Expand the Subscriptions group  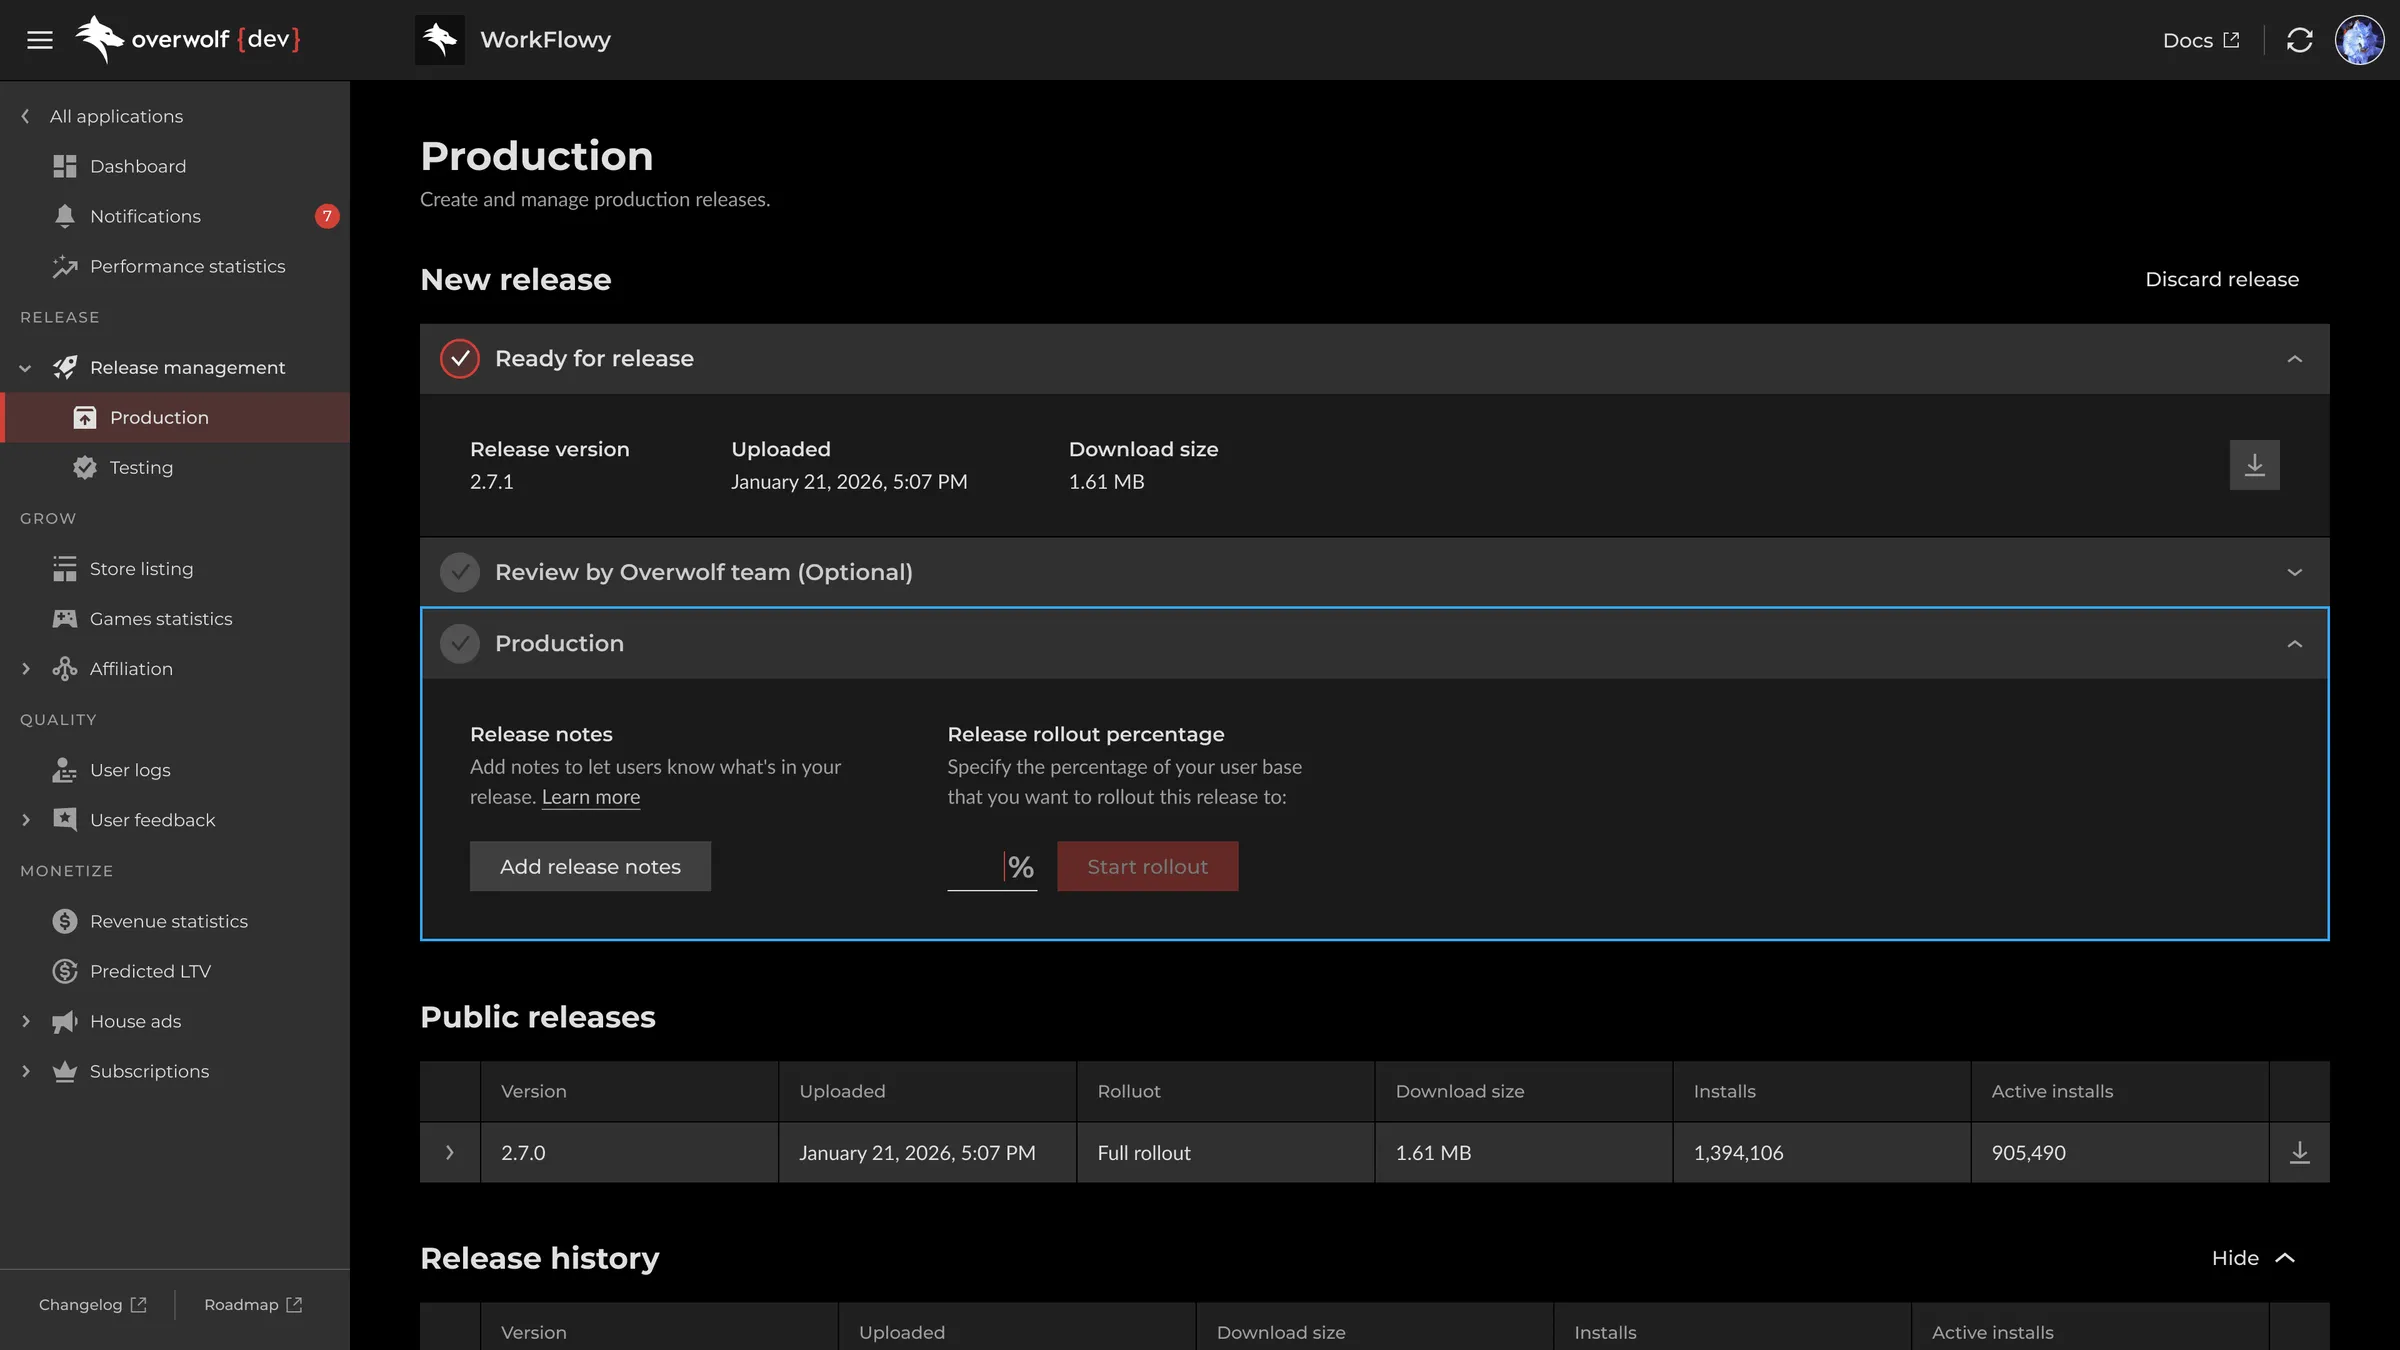[25, 1071]
